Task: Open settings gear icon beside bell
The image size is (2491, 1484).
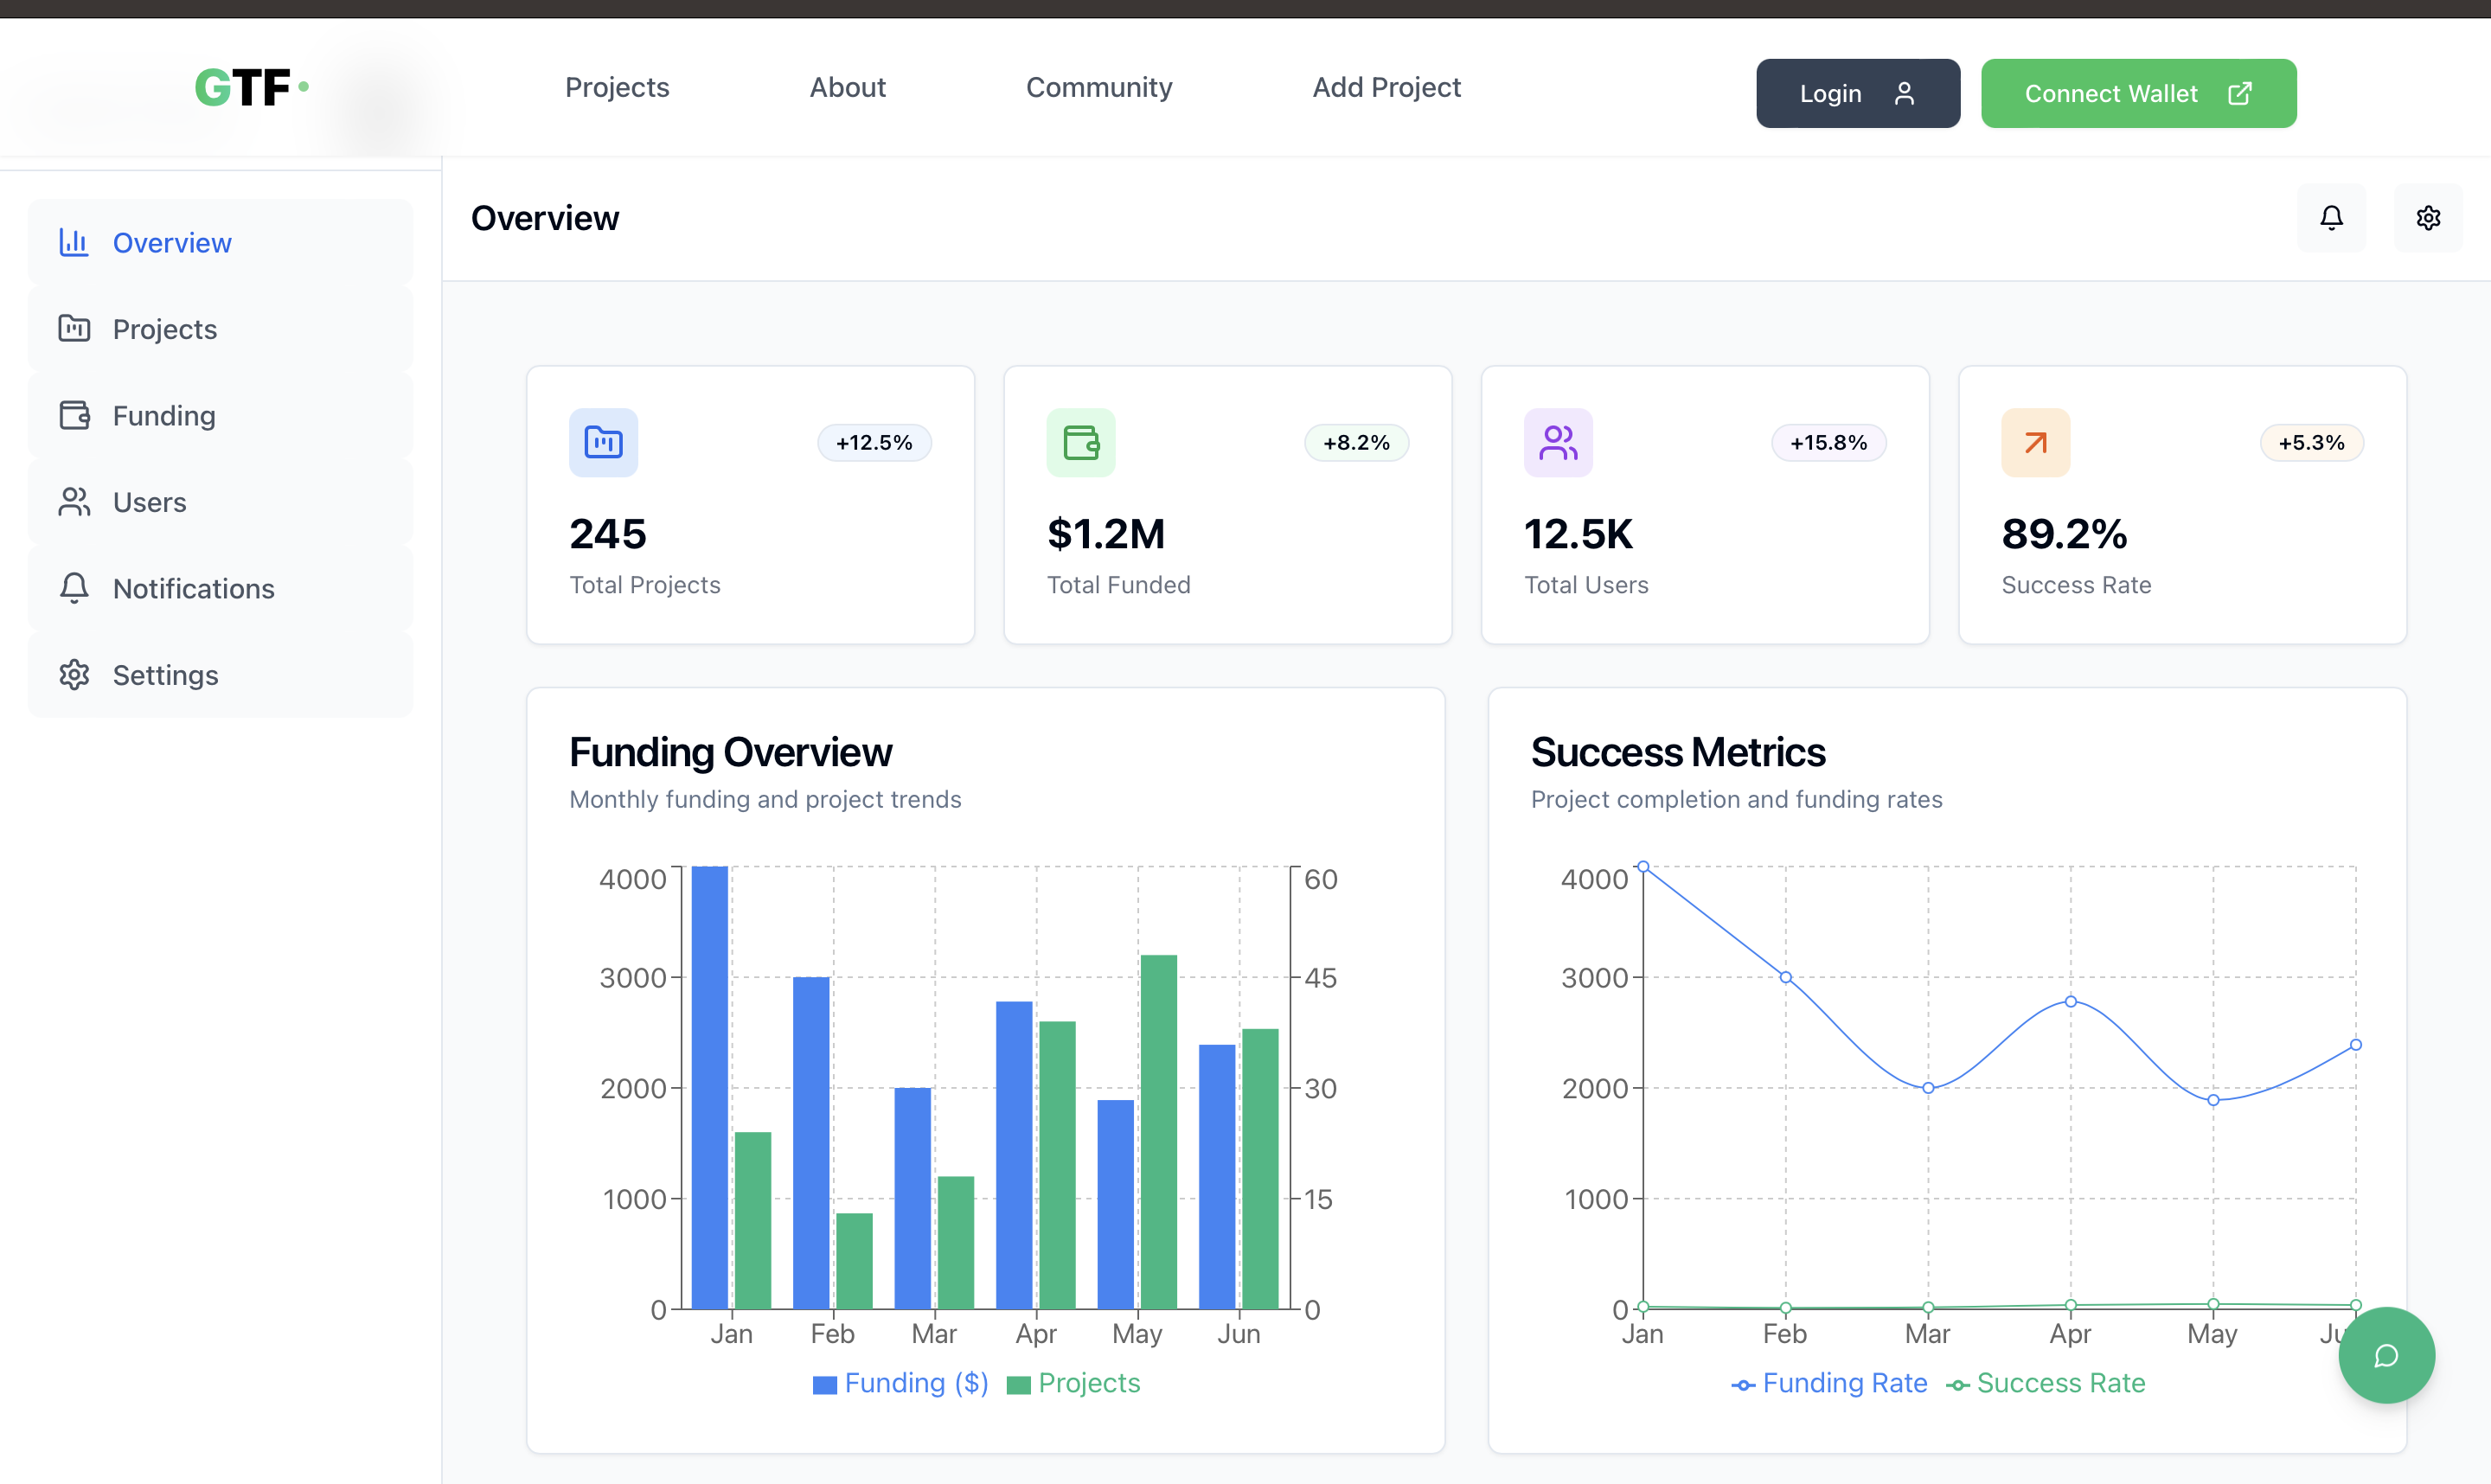Action: click(x=2428, y=218)
